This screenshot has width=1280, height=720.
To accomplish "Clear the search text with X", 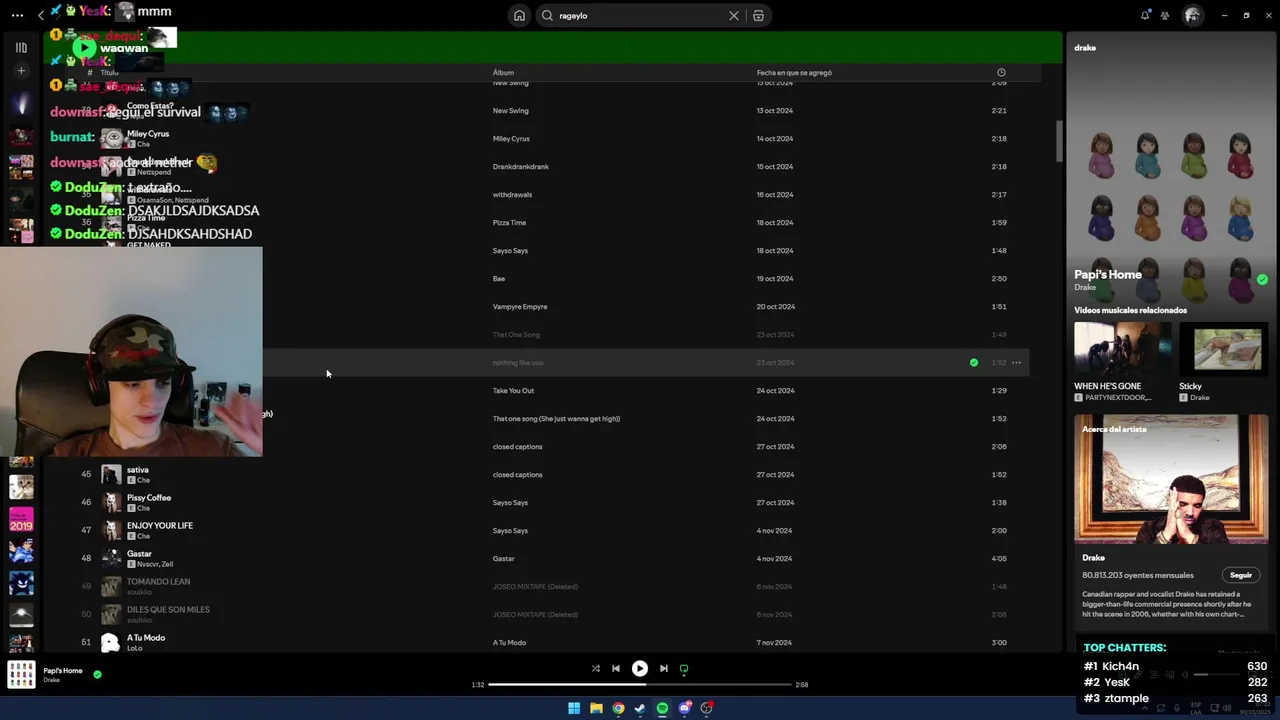I will click(x=734, y=15).
